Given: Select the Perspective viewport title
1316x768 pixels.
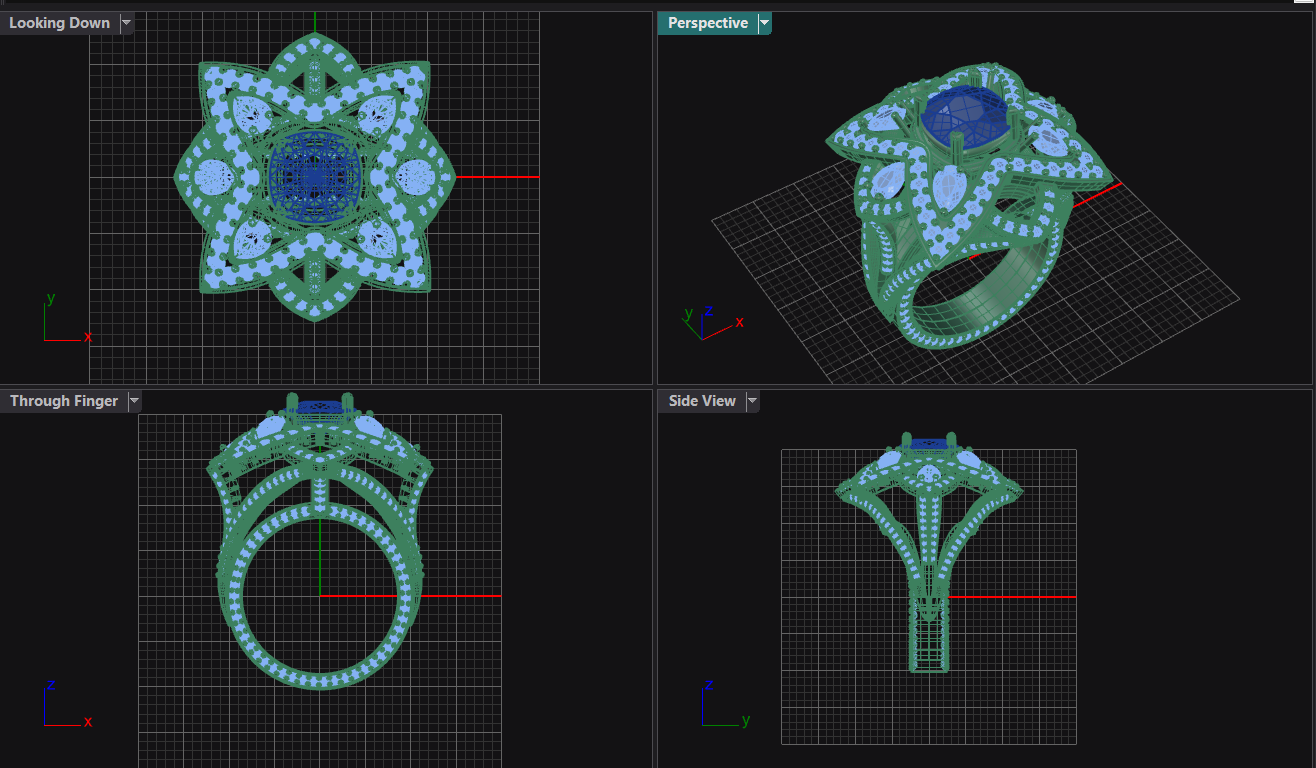Looking at the screenshot, I should click(707, 23).
